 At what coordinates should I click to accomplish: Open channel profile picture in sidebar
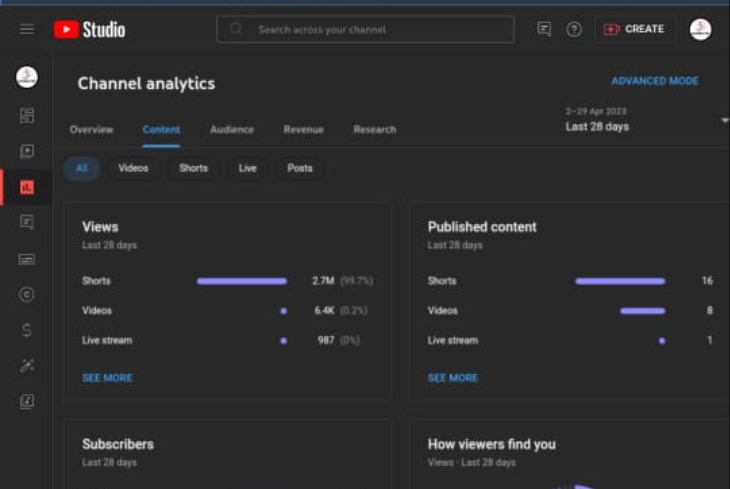pos(27,77)
